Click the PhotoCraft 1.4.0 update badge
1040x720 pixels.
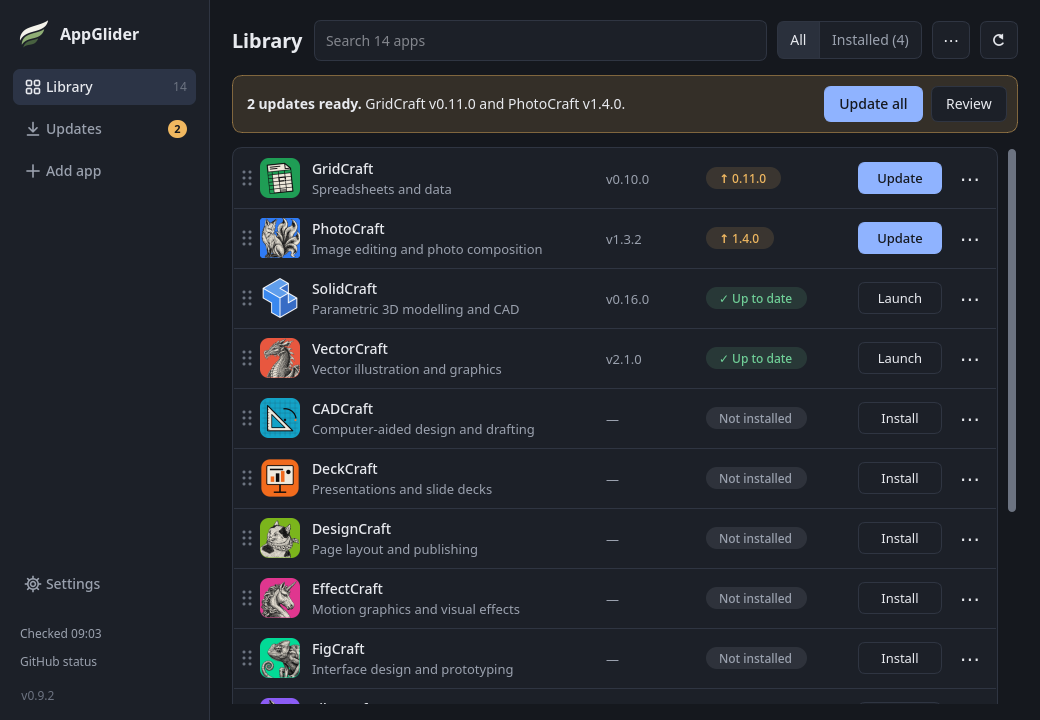tap(740, 238)
